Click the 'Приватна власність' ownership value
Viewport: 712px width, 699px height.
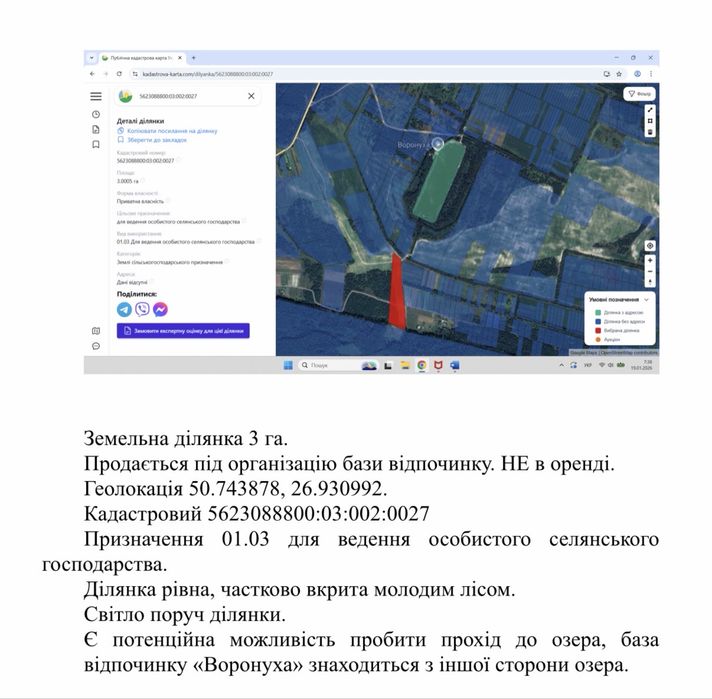[x=140, y=201]
